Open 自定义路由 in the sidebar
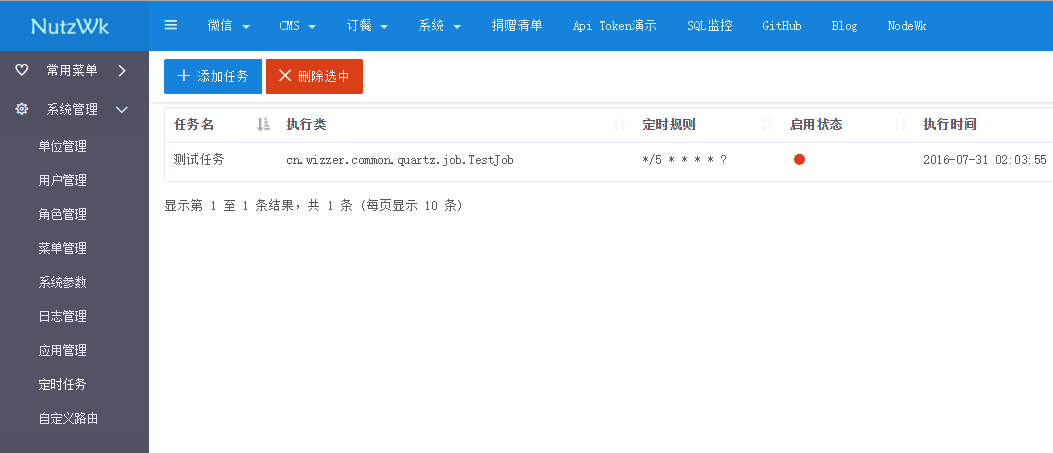Image resolution: width=1053 pixels, height=453 pixels. (68, 418)
